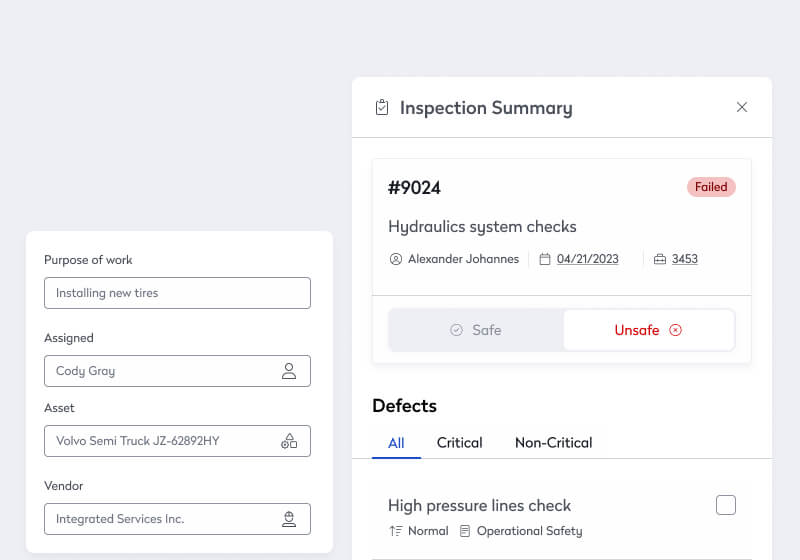Select the Safe toggle option
This screenshot has height=560, width=800.
pyautogui.click(x=476, y=330)
